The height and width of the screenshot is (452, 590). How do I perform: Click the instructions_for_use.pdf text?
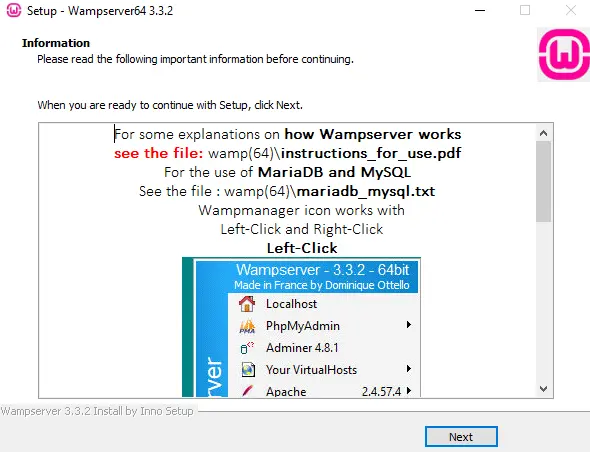tap(371, 154)
